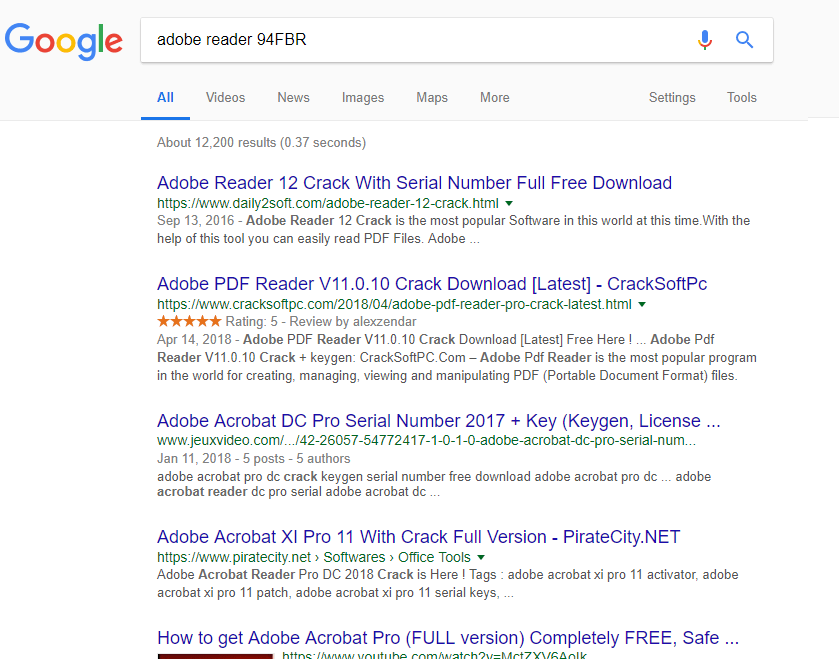Click the Google logo
The height and width of the screenshot is (659, 839).
tap(64, 40)
